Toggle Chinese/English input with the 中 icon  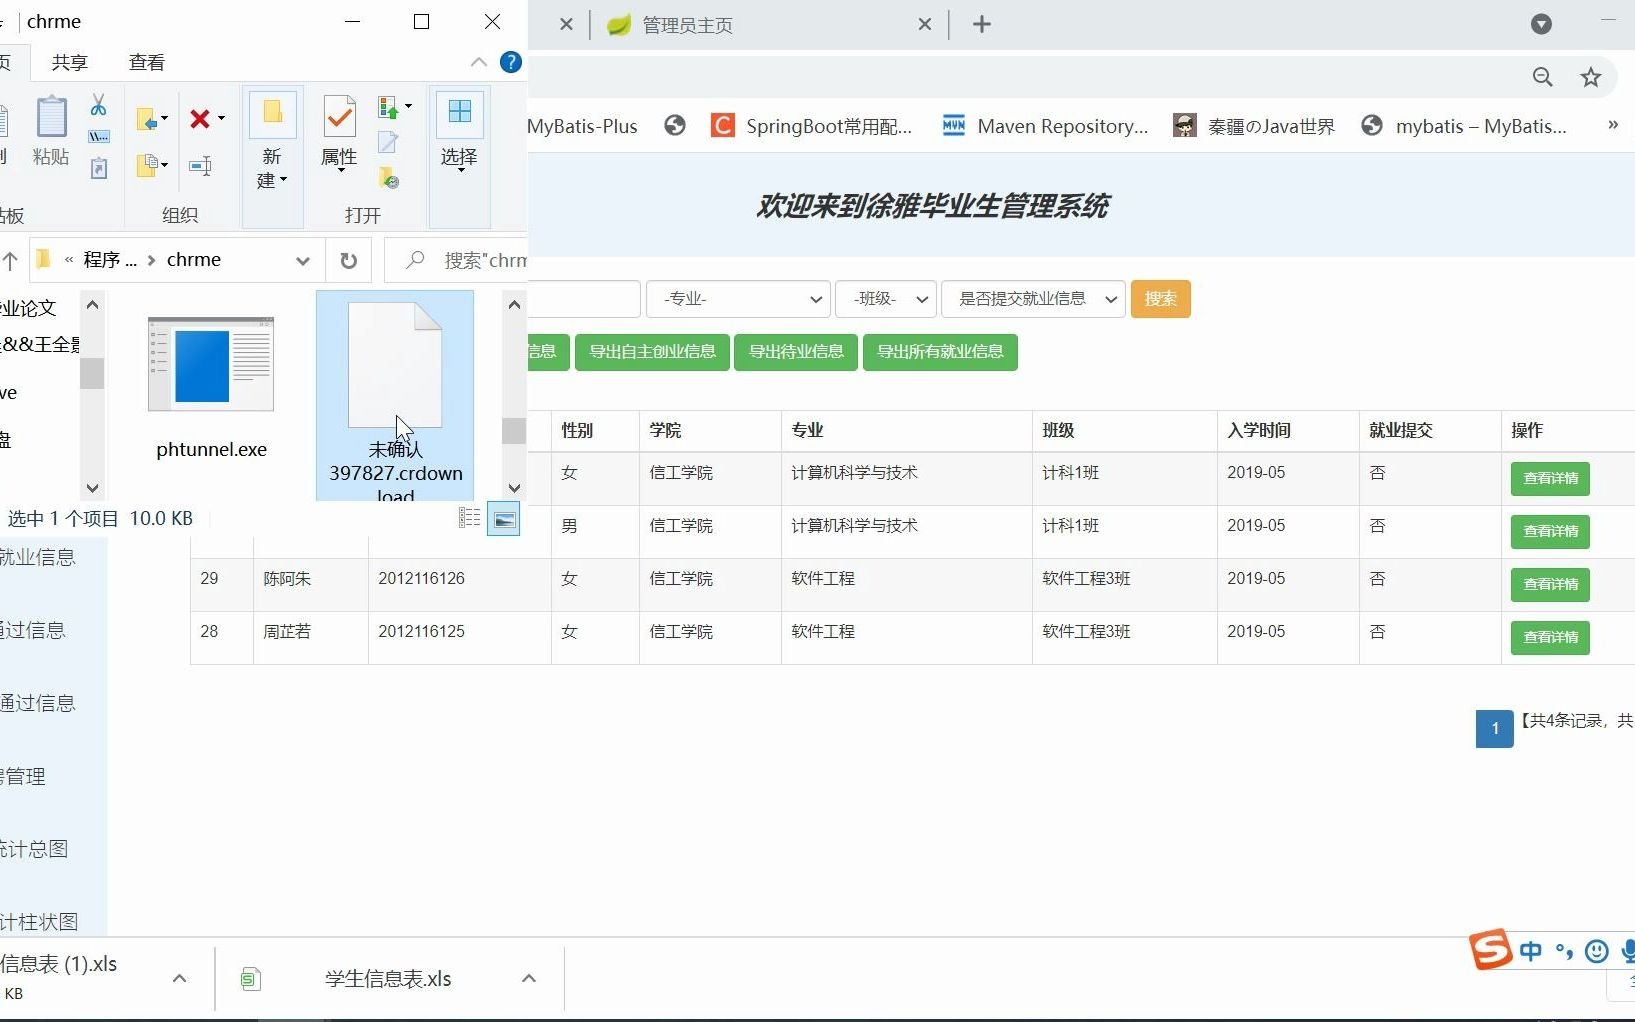point(1533,952)
